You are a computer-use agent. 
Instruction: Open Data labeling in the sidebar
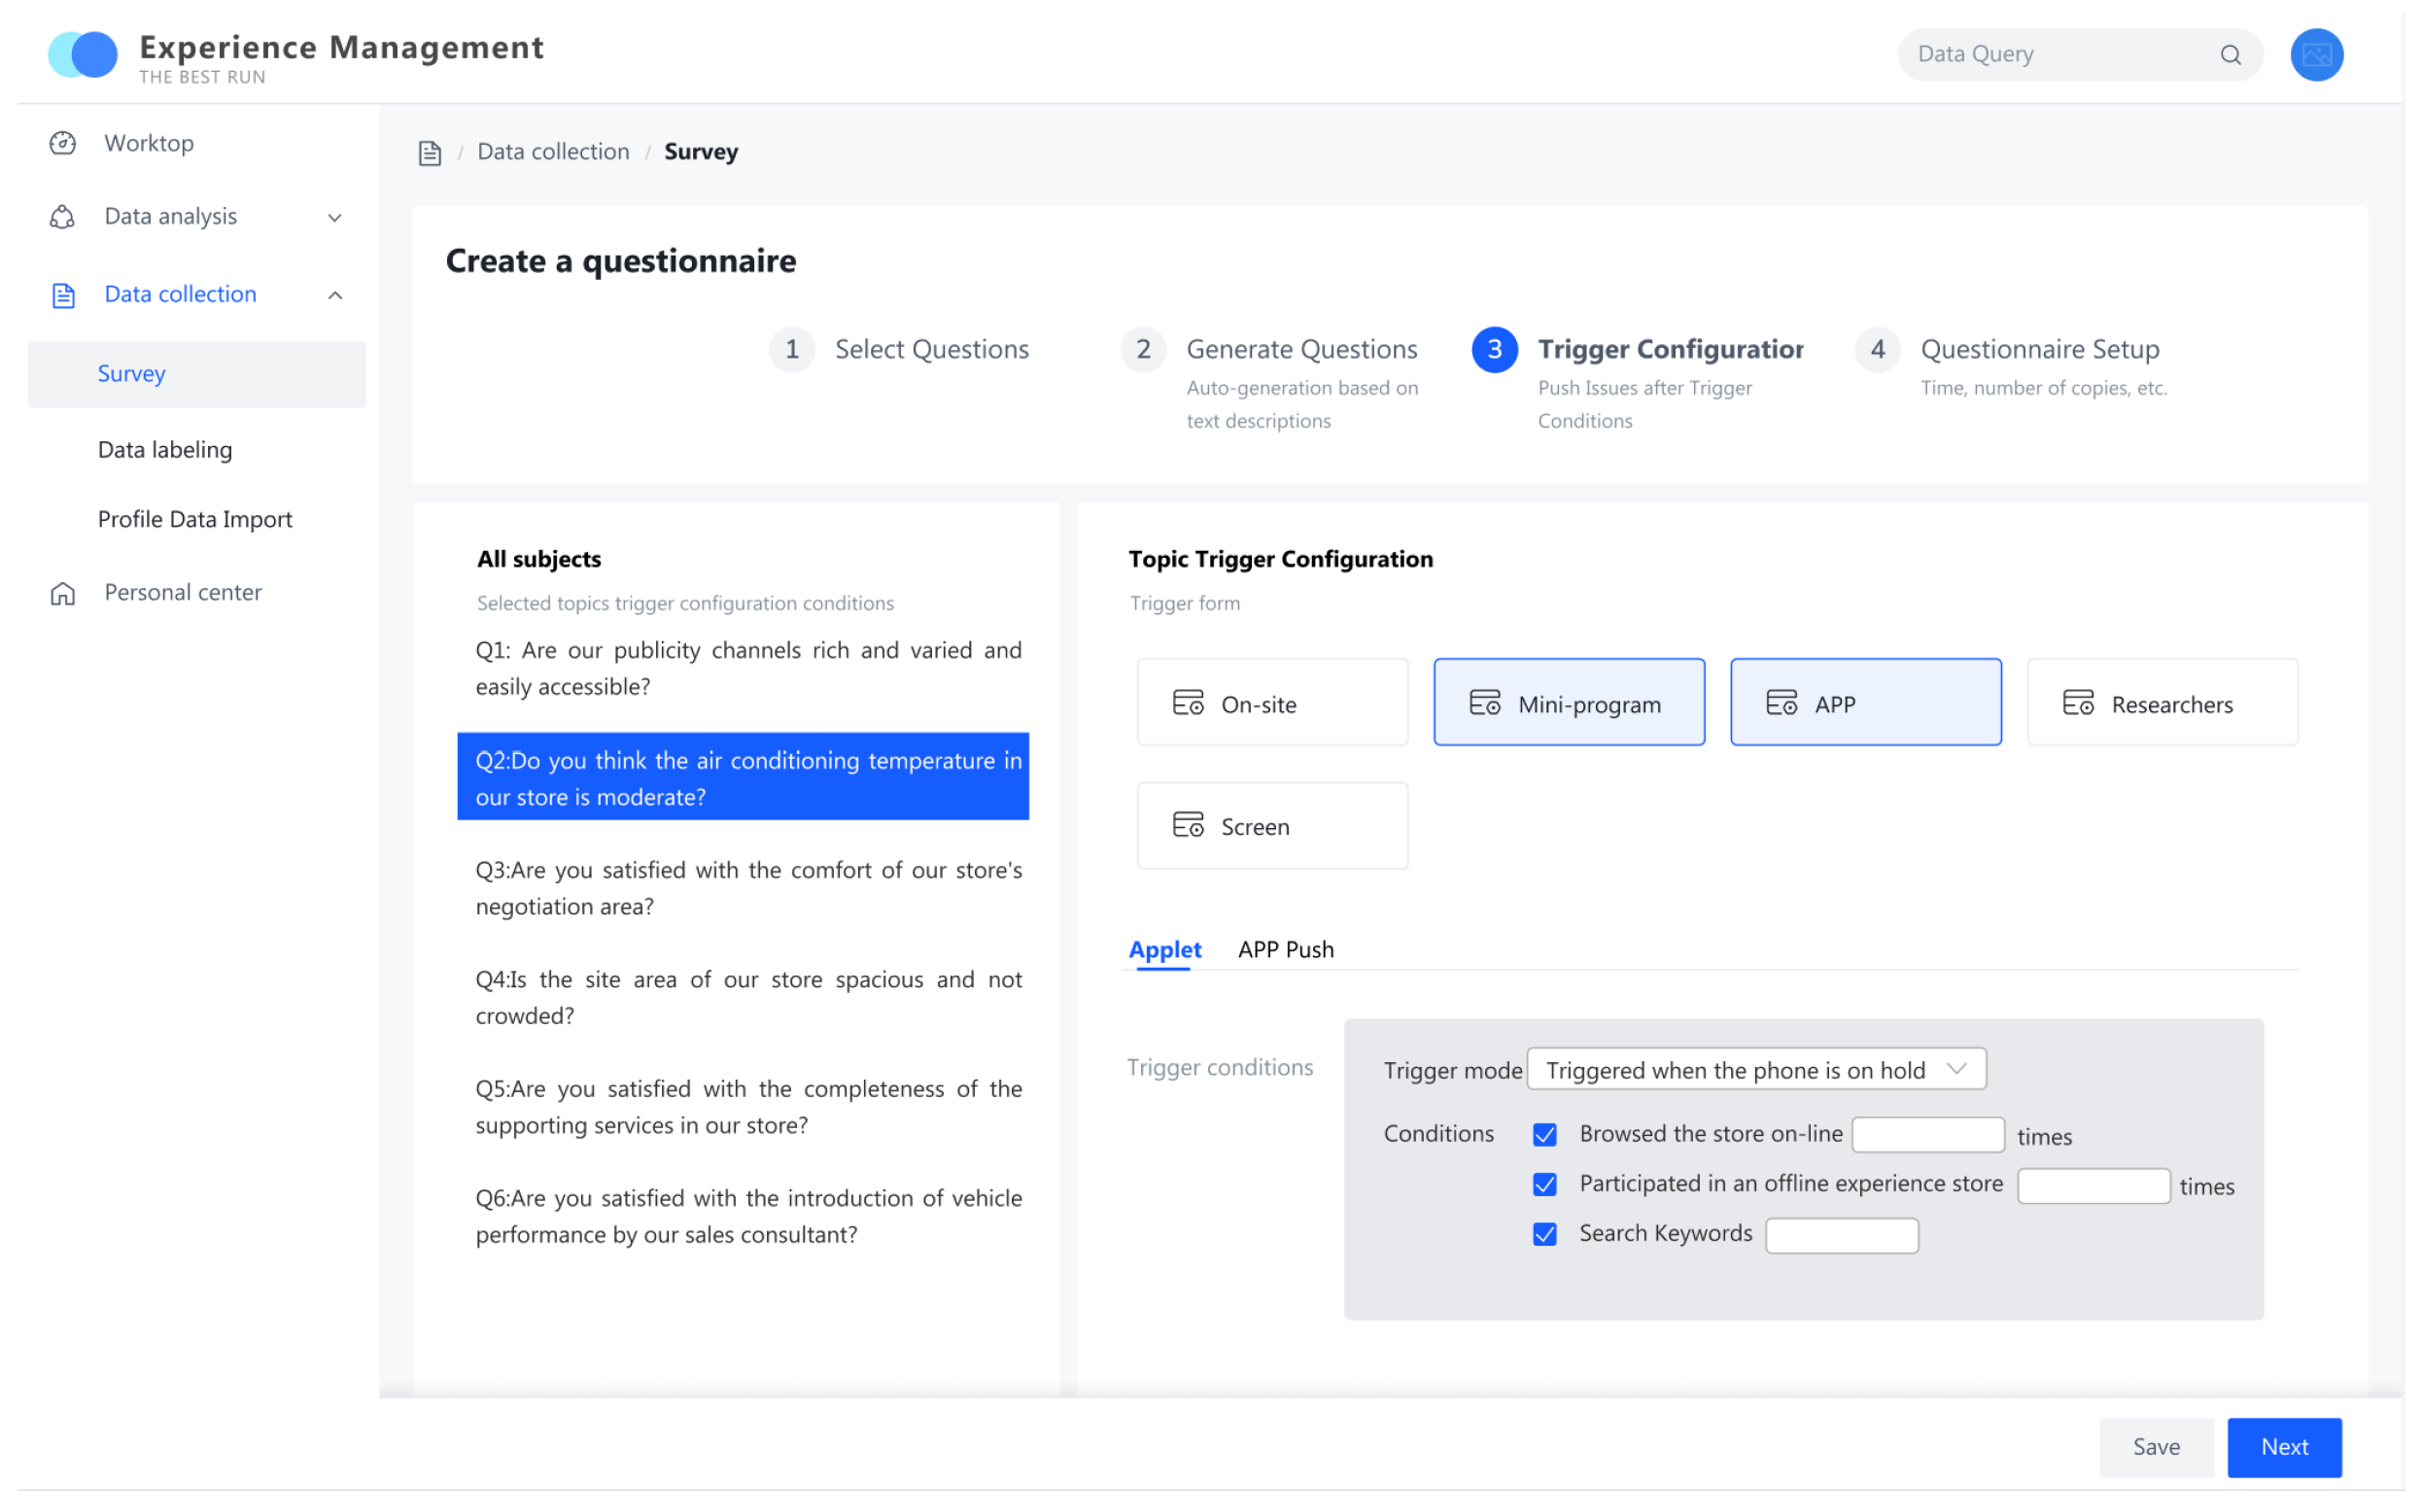pyautogui.click(x=165, y=450)
